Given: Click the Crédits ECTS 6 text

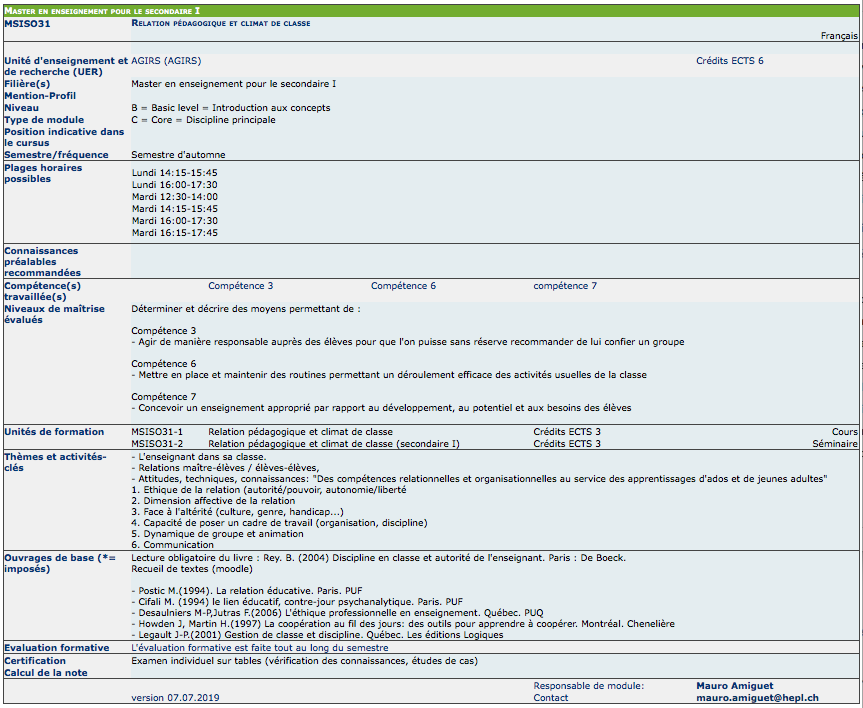Looking at the screenshot, I should click(x=729, y=61).
